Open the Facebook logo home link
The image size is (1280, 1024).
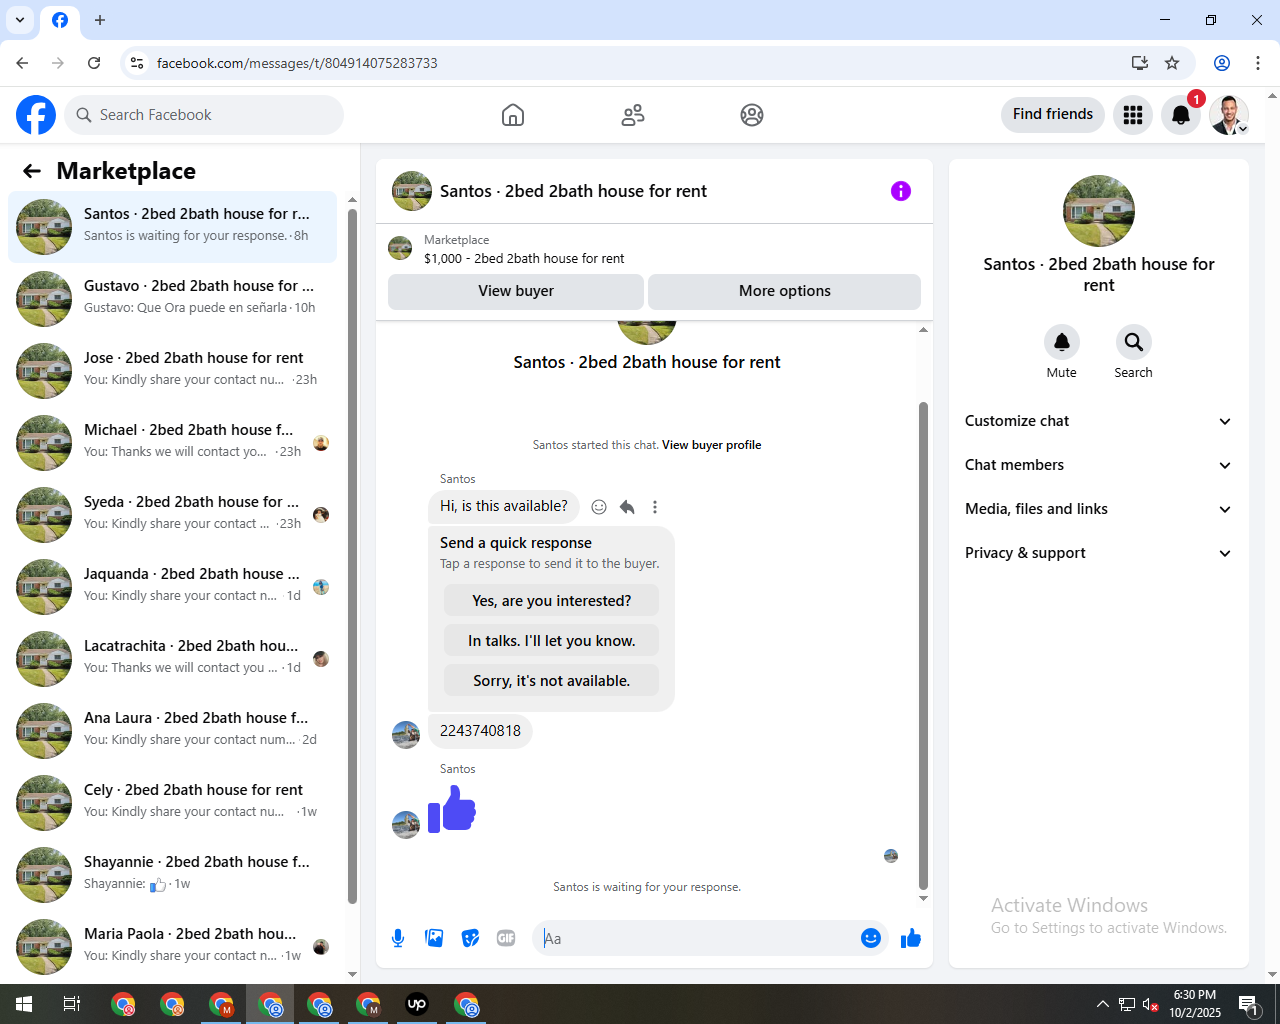(36, 115)
